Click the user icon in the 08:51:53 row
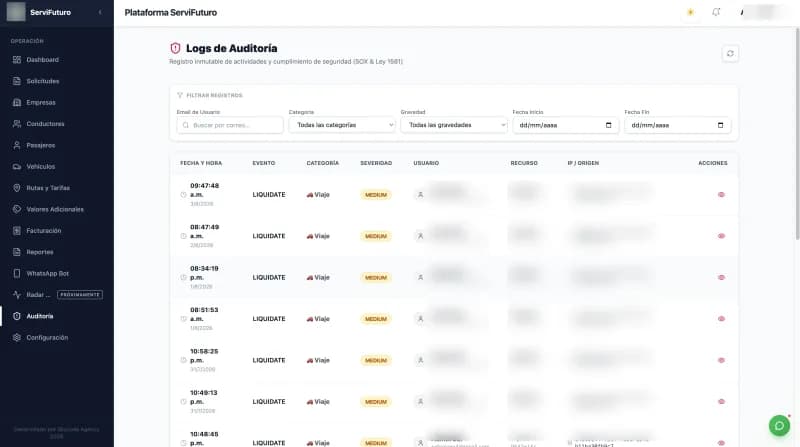Screen dimensions: 800x447 [420, 319]
